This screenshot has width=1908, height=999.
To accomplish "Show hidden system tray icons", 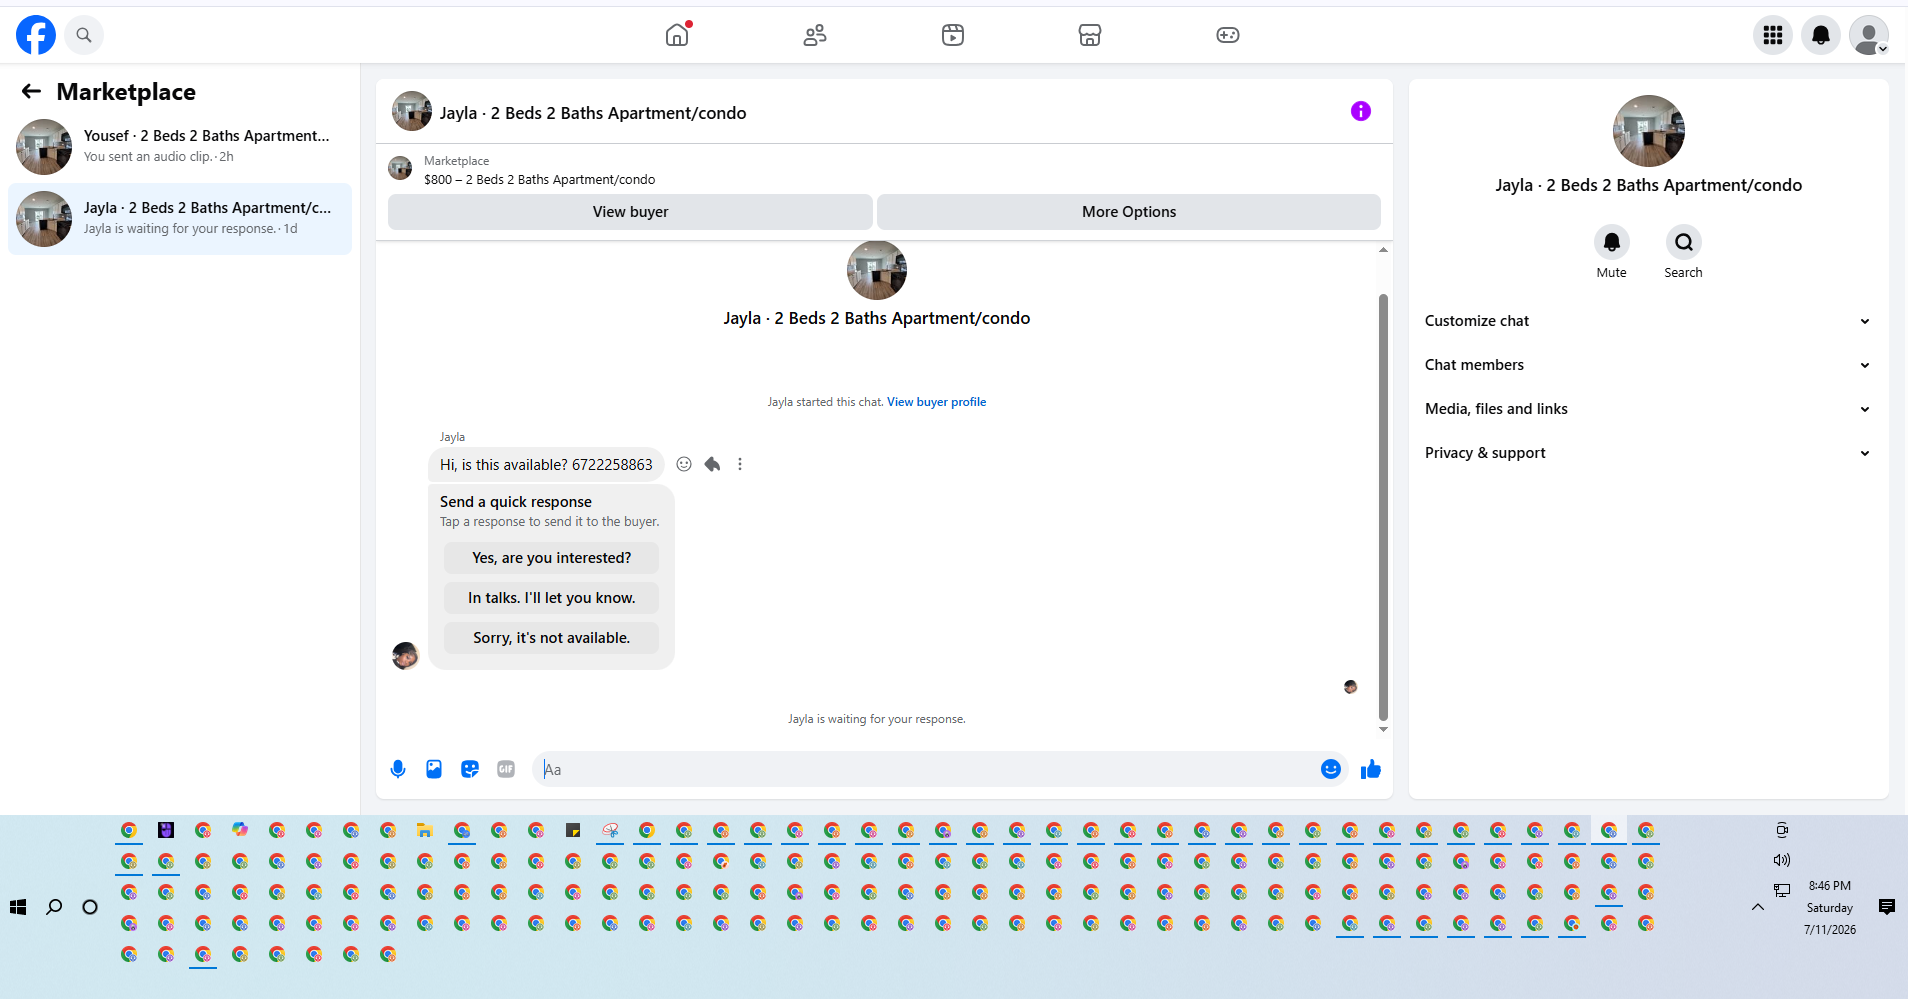I will [1758, 907].
